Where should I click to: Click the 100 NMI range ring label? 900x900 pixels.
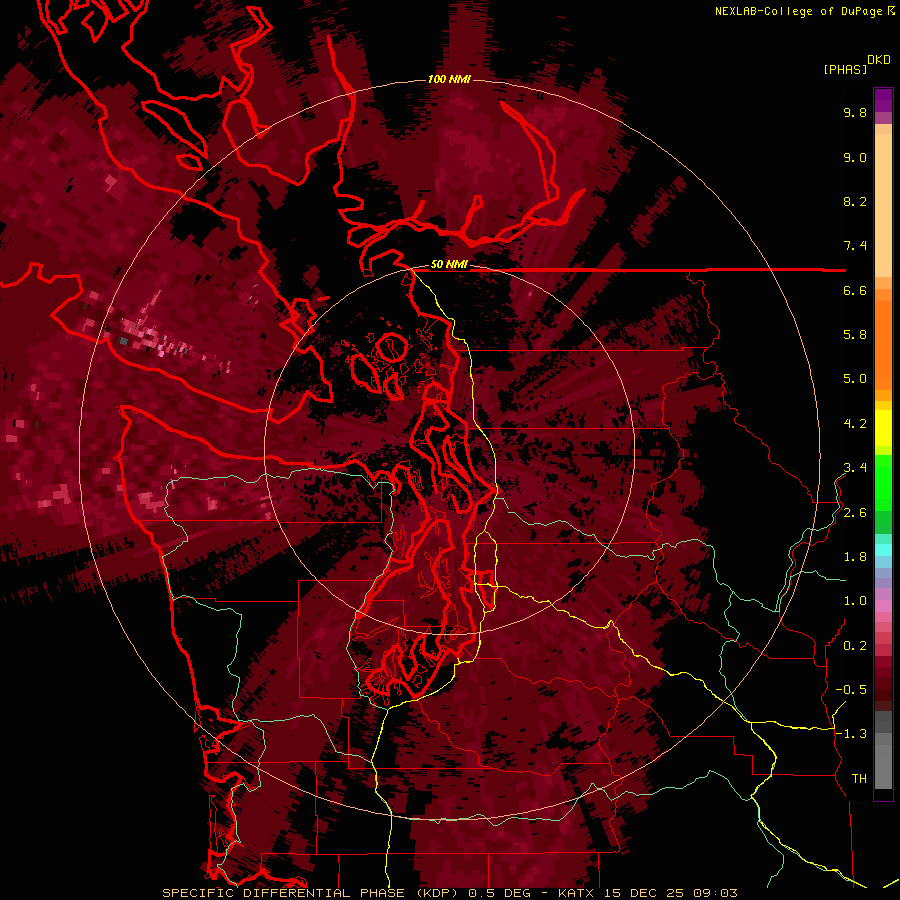point(449,79)
